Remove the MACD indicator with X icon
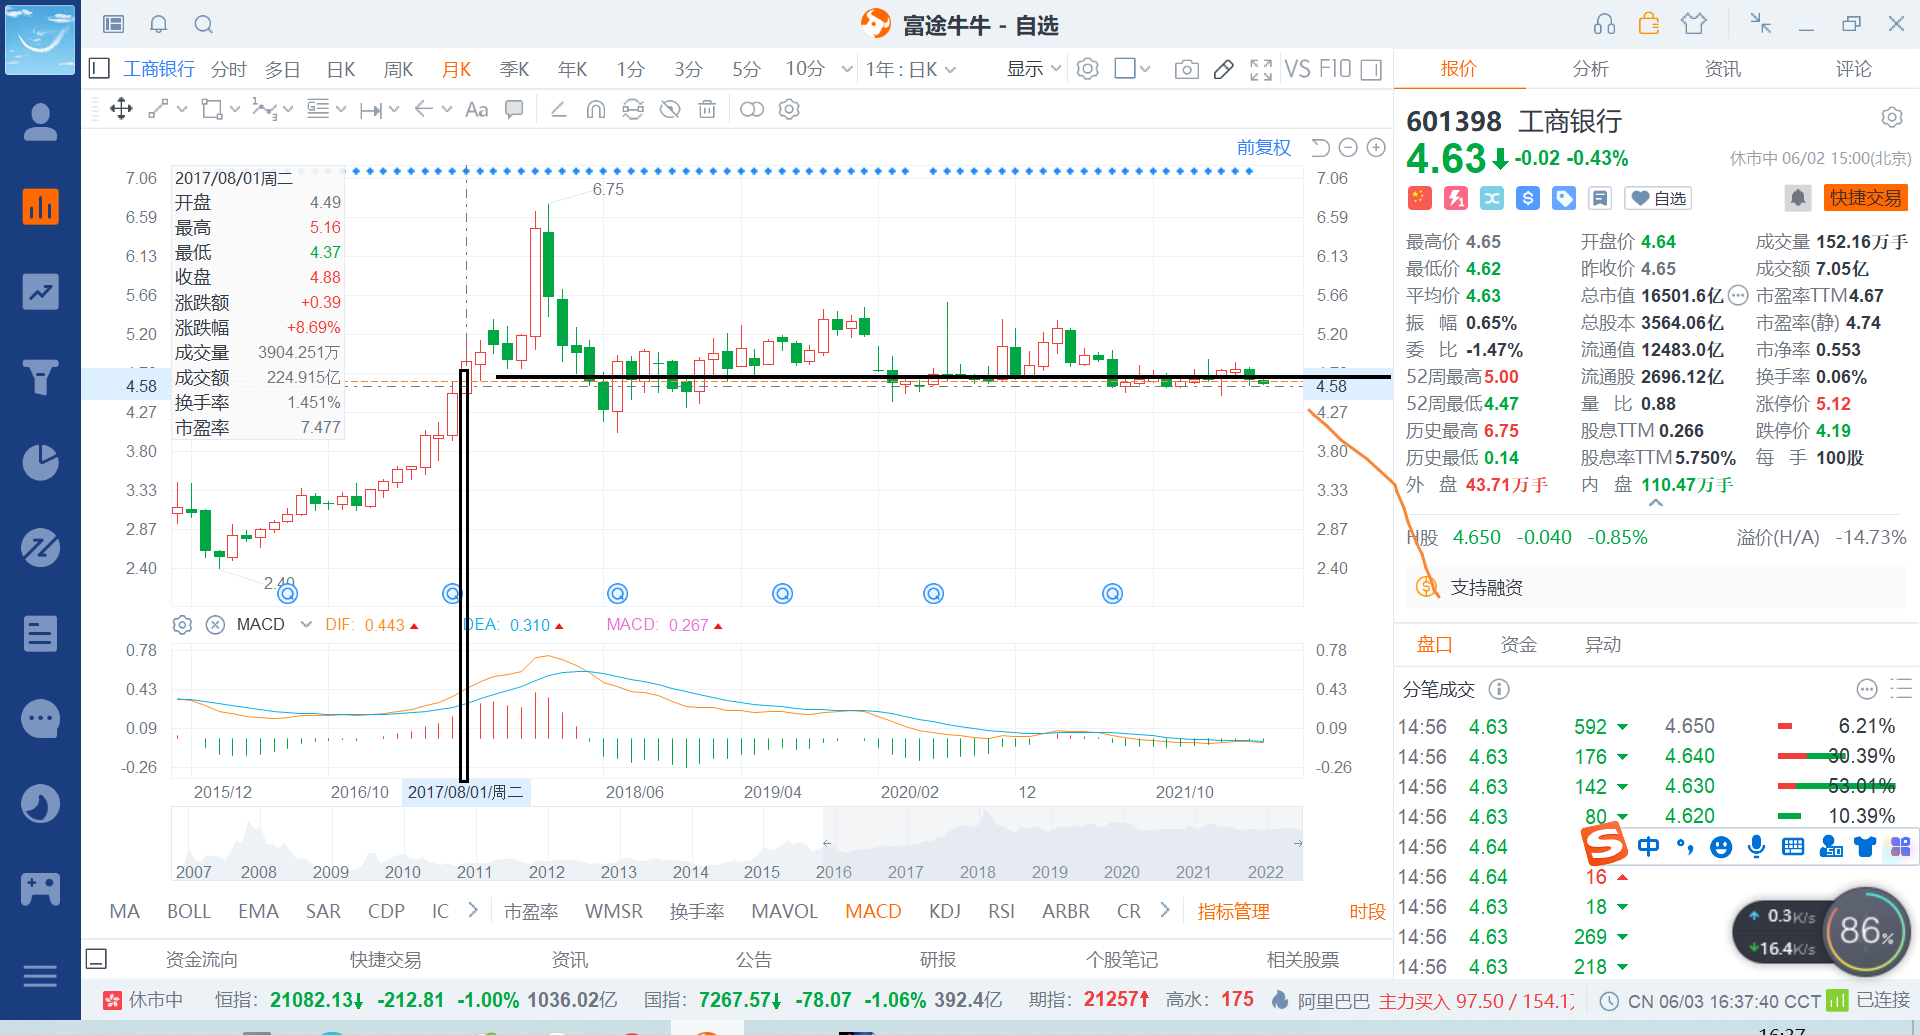Screen dimensions: 1920x1035 pos(215,625)
